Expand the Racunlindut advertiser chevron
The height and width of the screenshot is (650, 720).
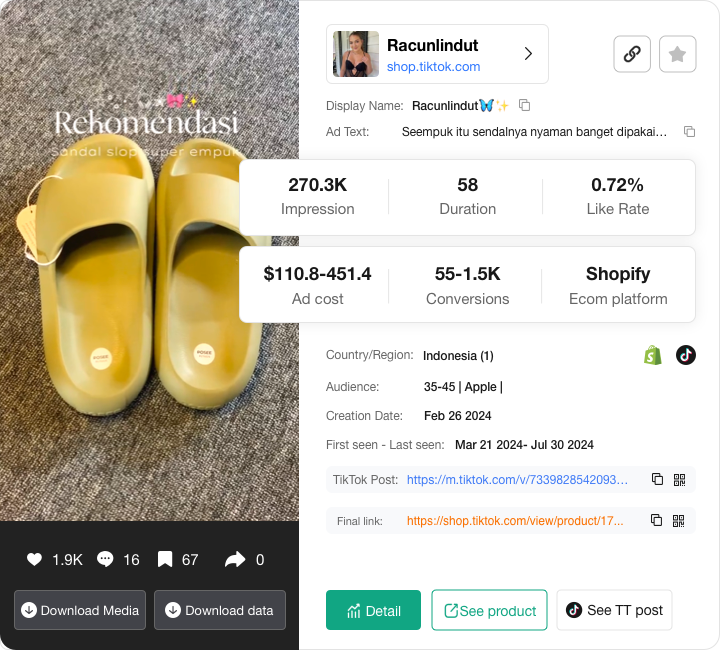(x=528, y=54)
